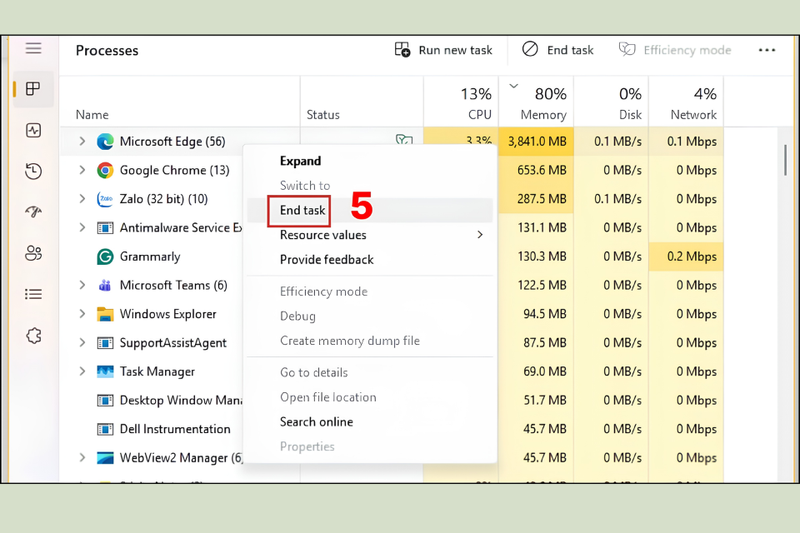Choose Efficiency mode in the context menu
The height and width of the screenshot is (533, 800).
[370, 291]
